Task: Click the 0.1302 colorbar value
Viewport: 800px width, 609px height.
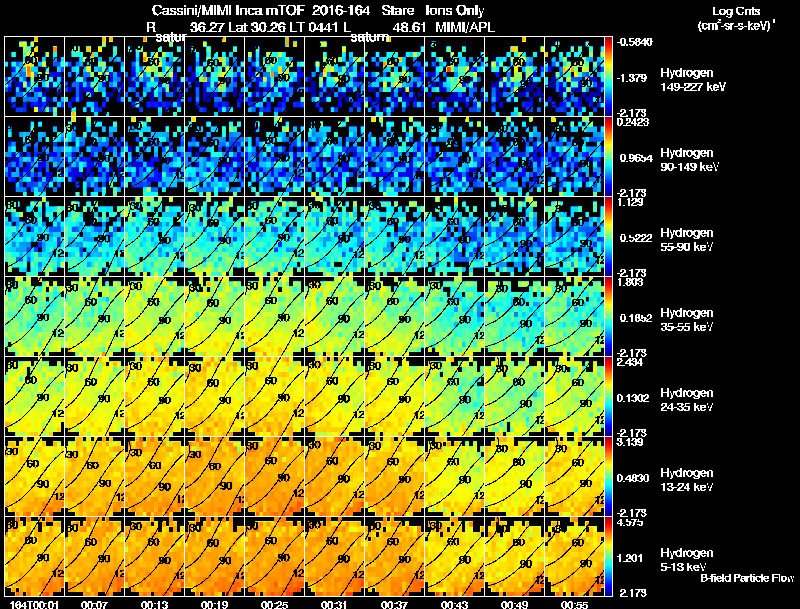Action: pos(633,398)
